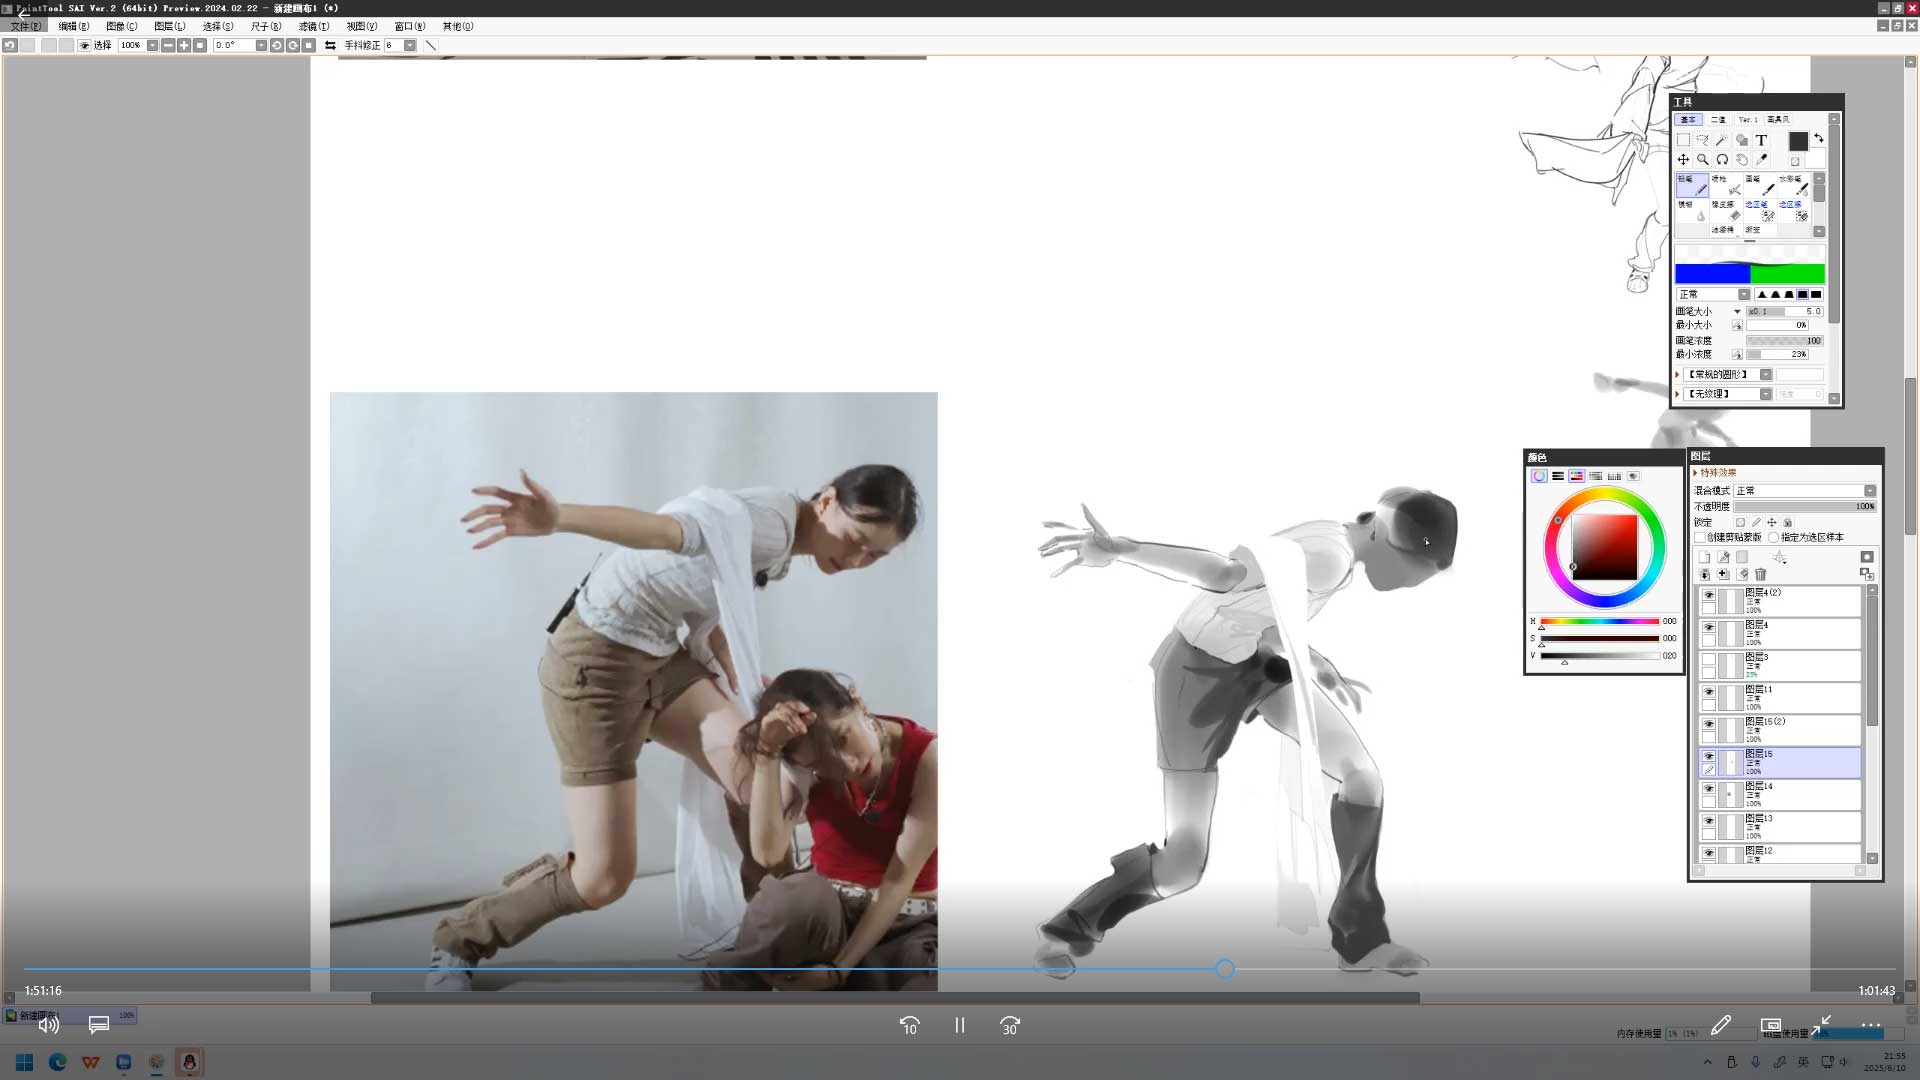Select the magic wand tool
Viewport: 1920px width, 1080px height.
[1722, 140]
